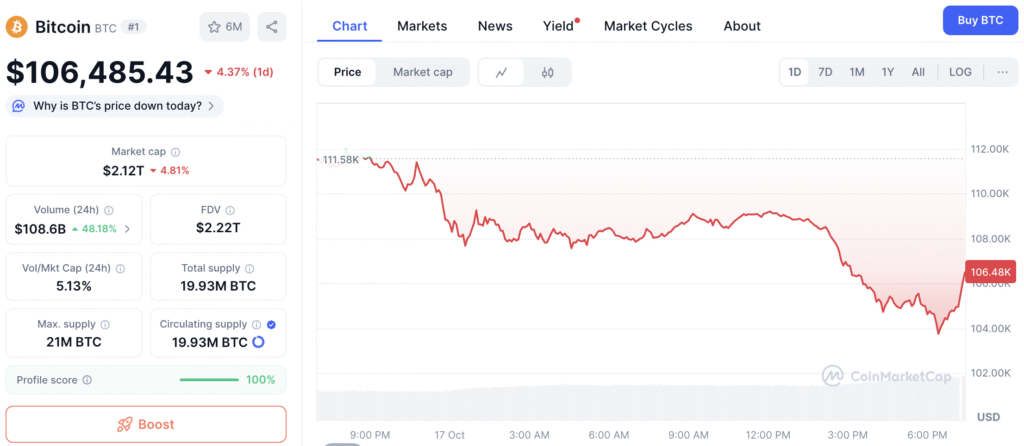Click the Profile score progress bar
Screen dimensions: 1024x446
pyautogui.click(x=209, y=380)
